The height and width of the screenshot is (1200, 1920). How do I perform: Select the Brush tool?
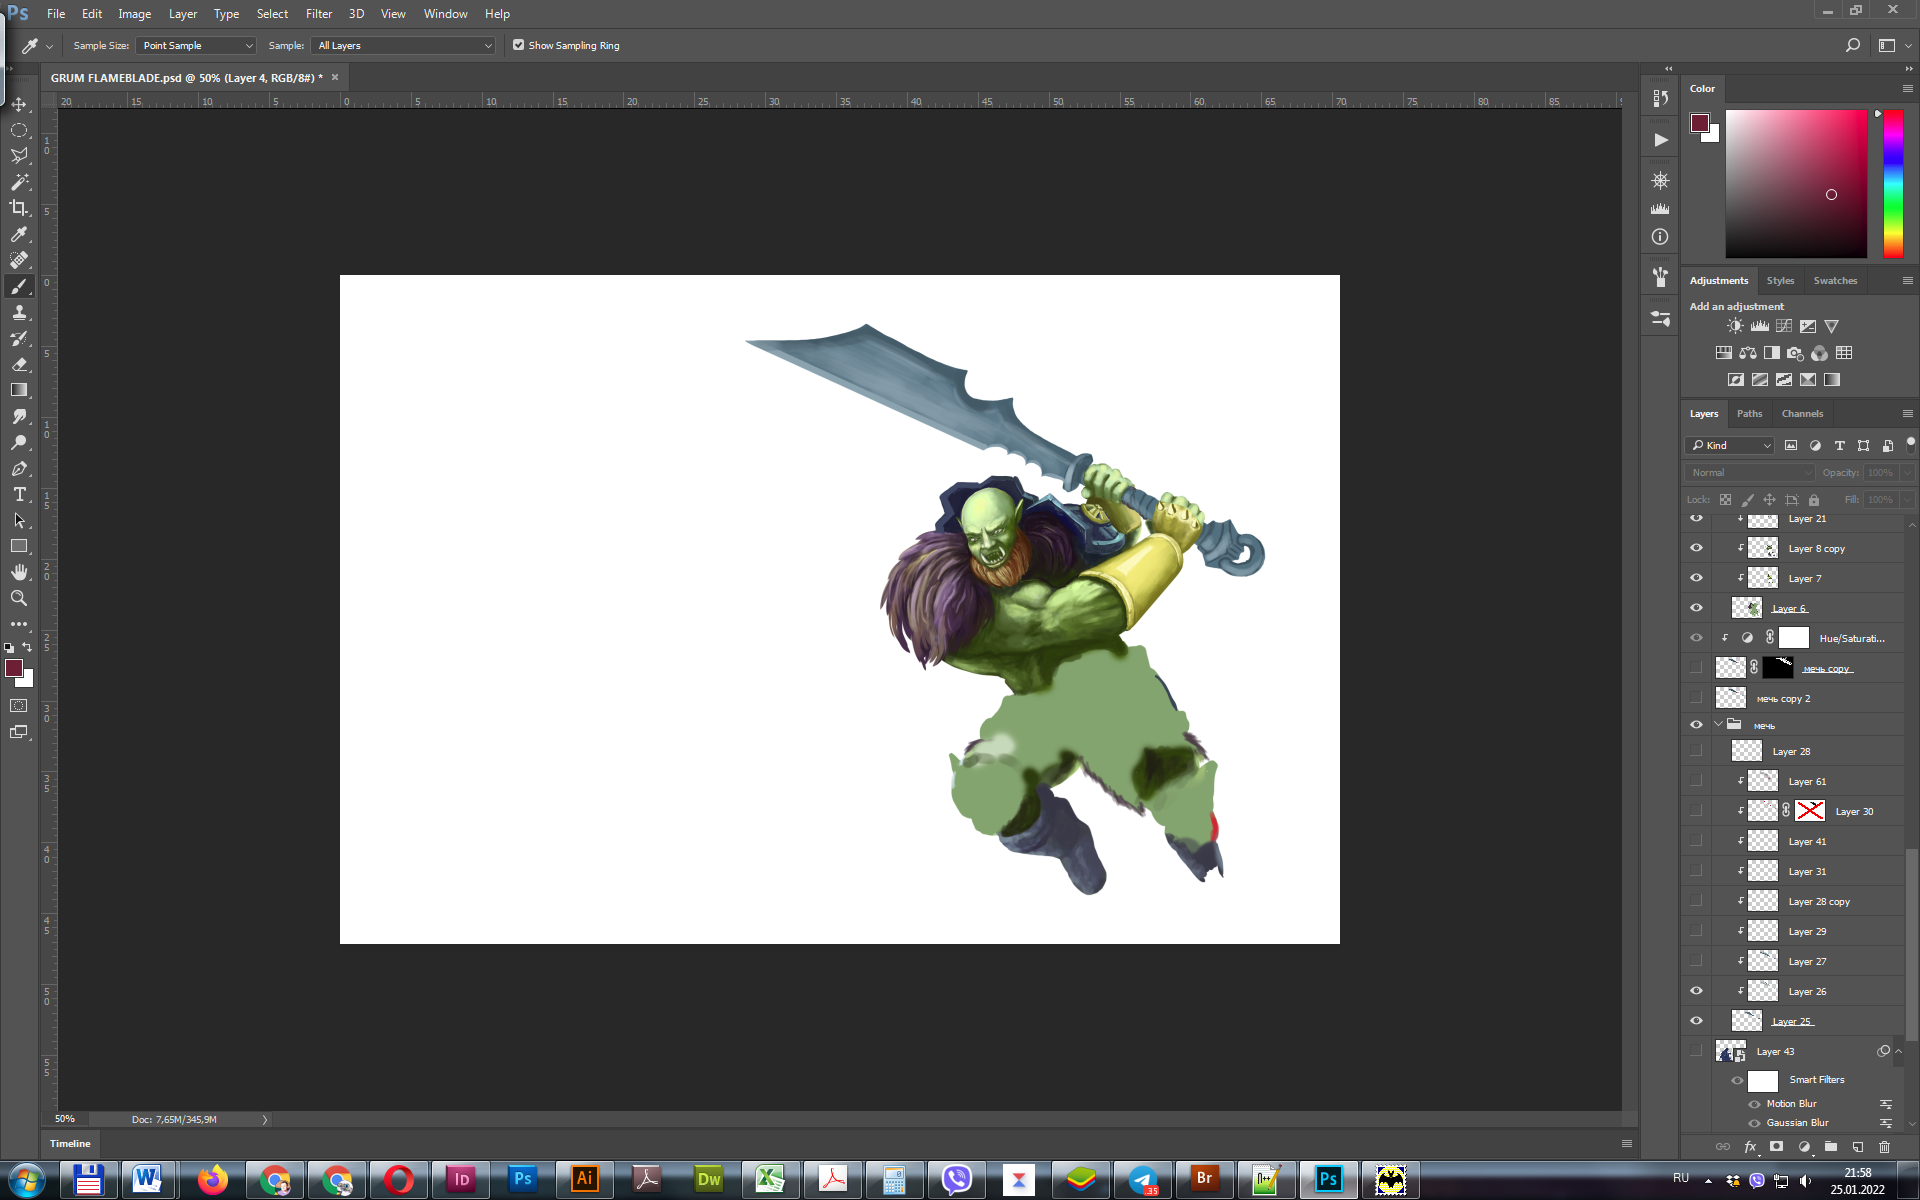[x=19, y=286]
